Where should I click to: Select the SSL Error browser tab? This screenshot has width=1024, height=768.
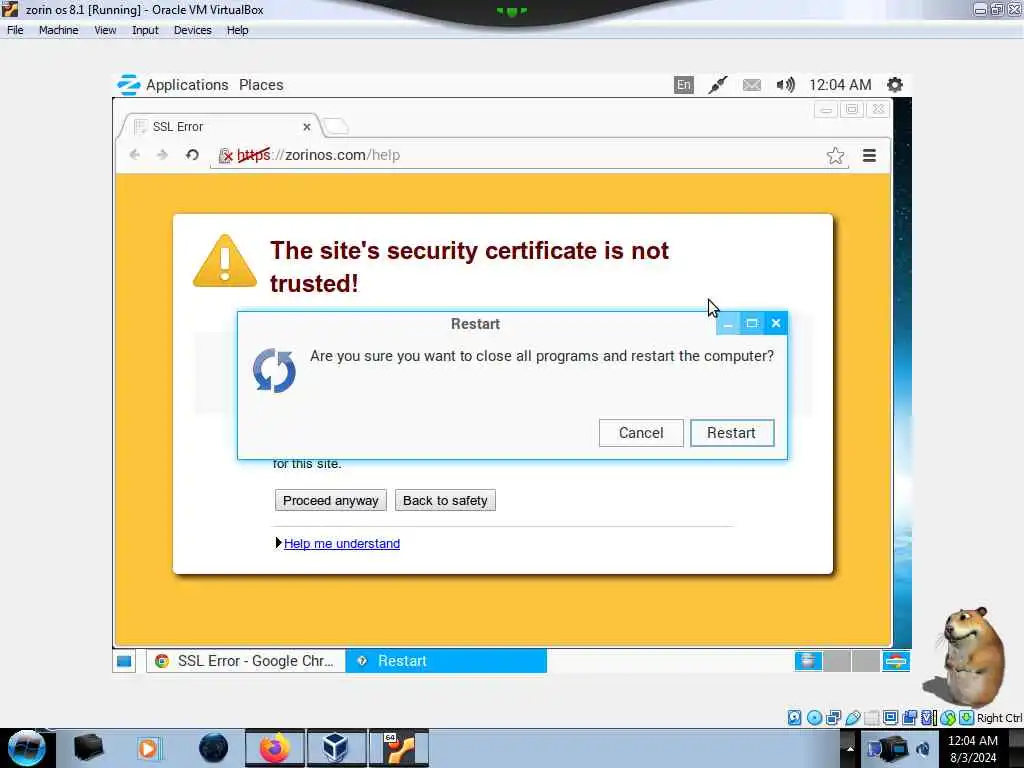pos(219,127)
